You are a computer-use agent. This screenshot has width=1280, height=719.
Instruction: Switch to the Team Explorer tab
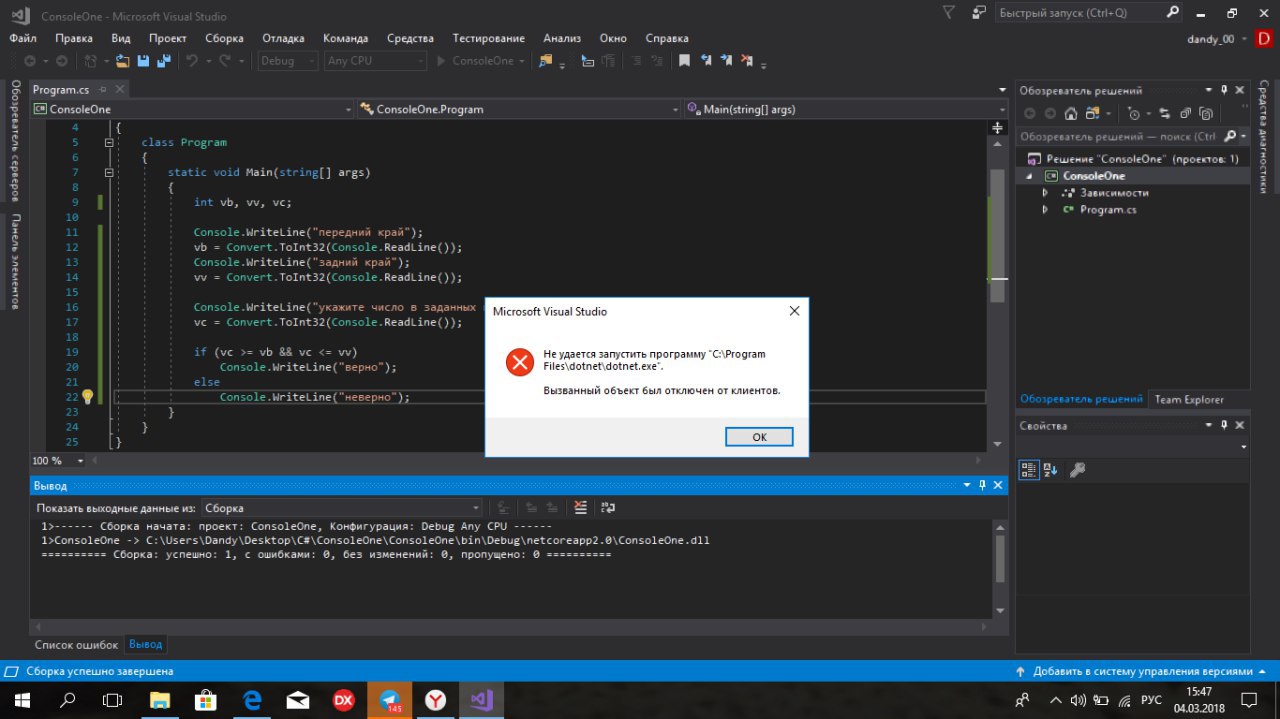1189,399
